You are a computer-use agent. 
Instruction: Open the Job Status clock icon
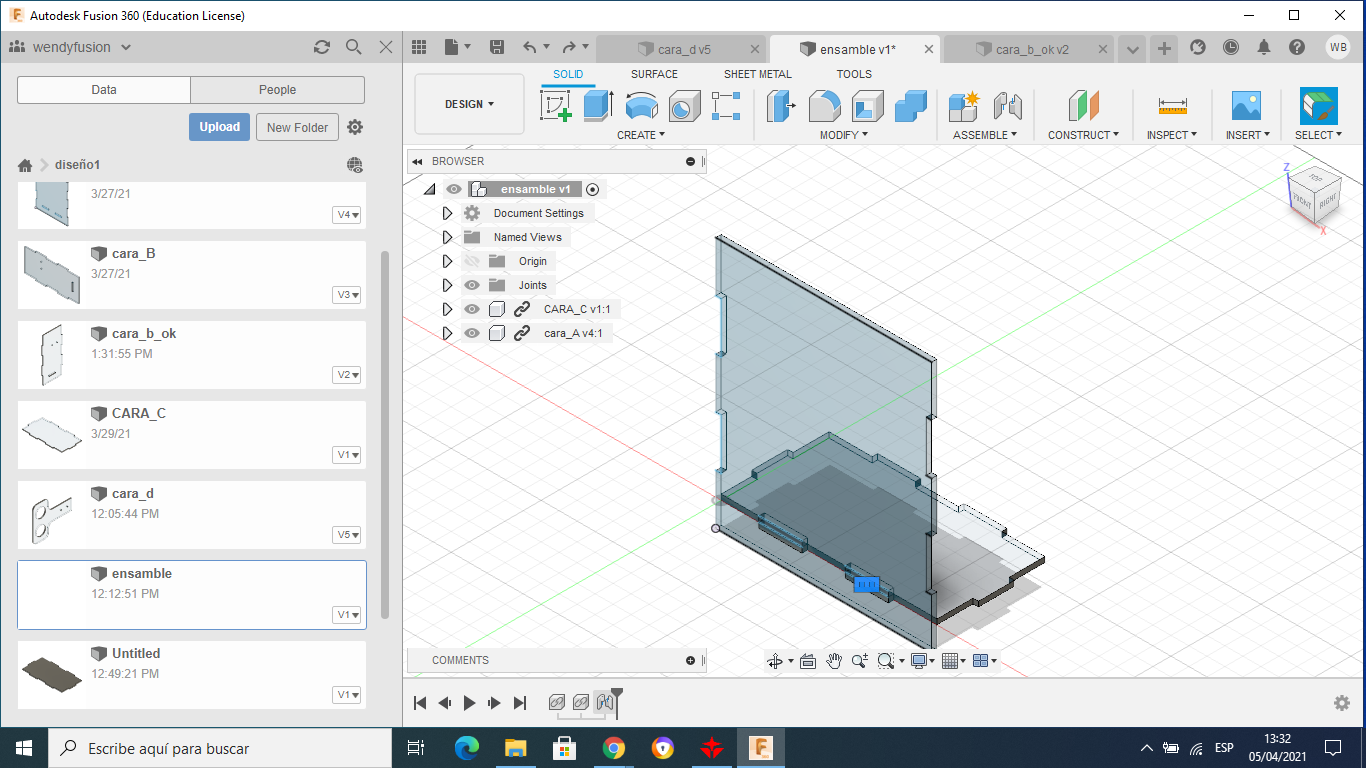click(1230, 47)
